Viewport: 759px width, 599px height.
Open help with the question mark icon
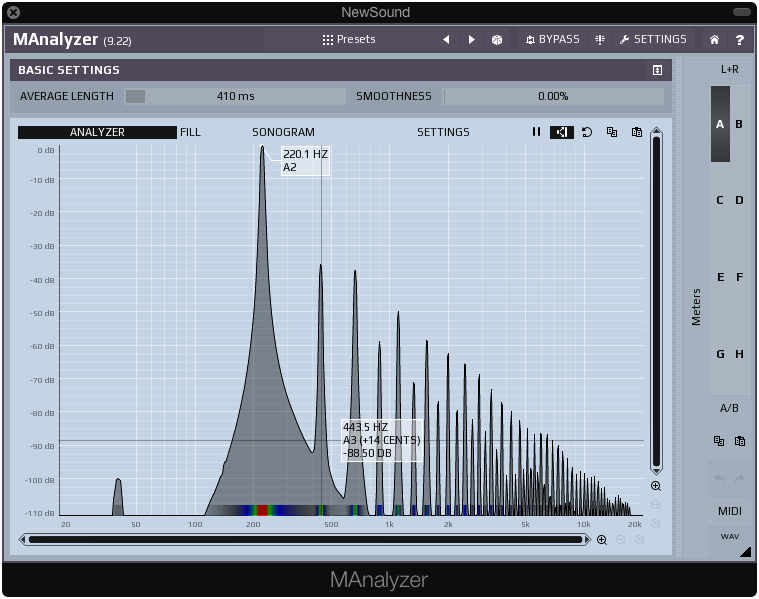click(739, 40)
